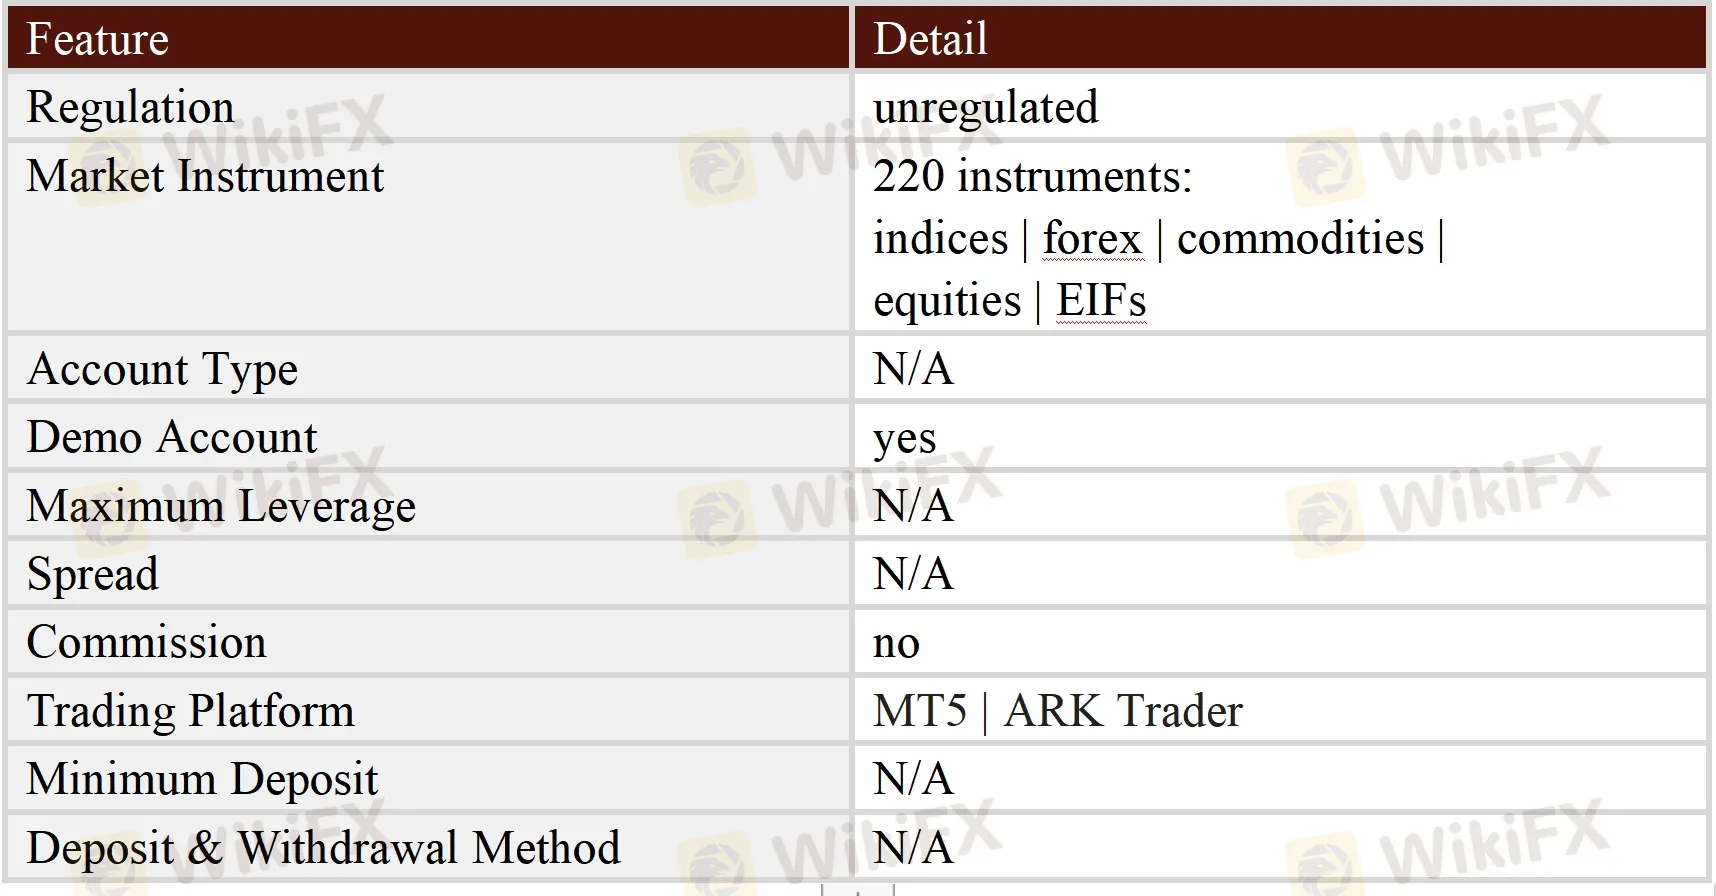Click the underlined word 'forex'
Screen dimensions: 1716x896
[x=1091, y=239]
